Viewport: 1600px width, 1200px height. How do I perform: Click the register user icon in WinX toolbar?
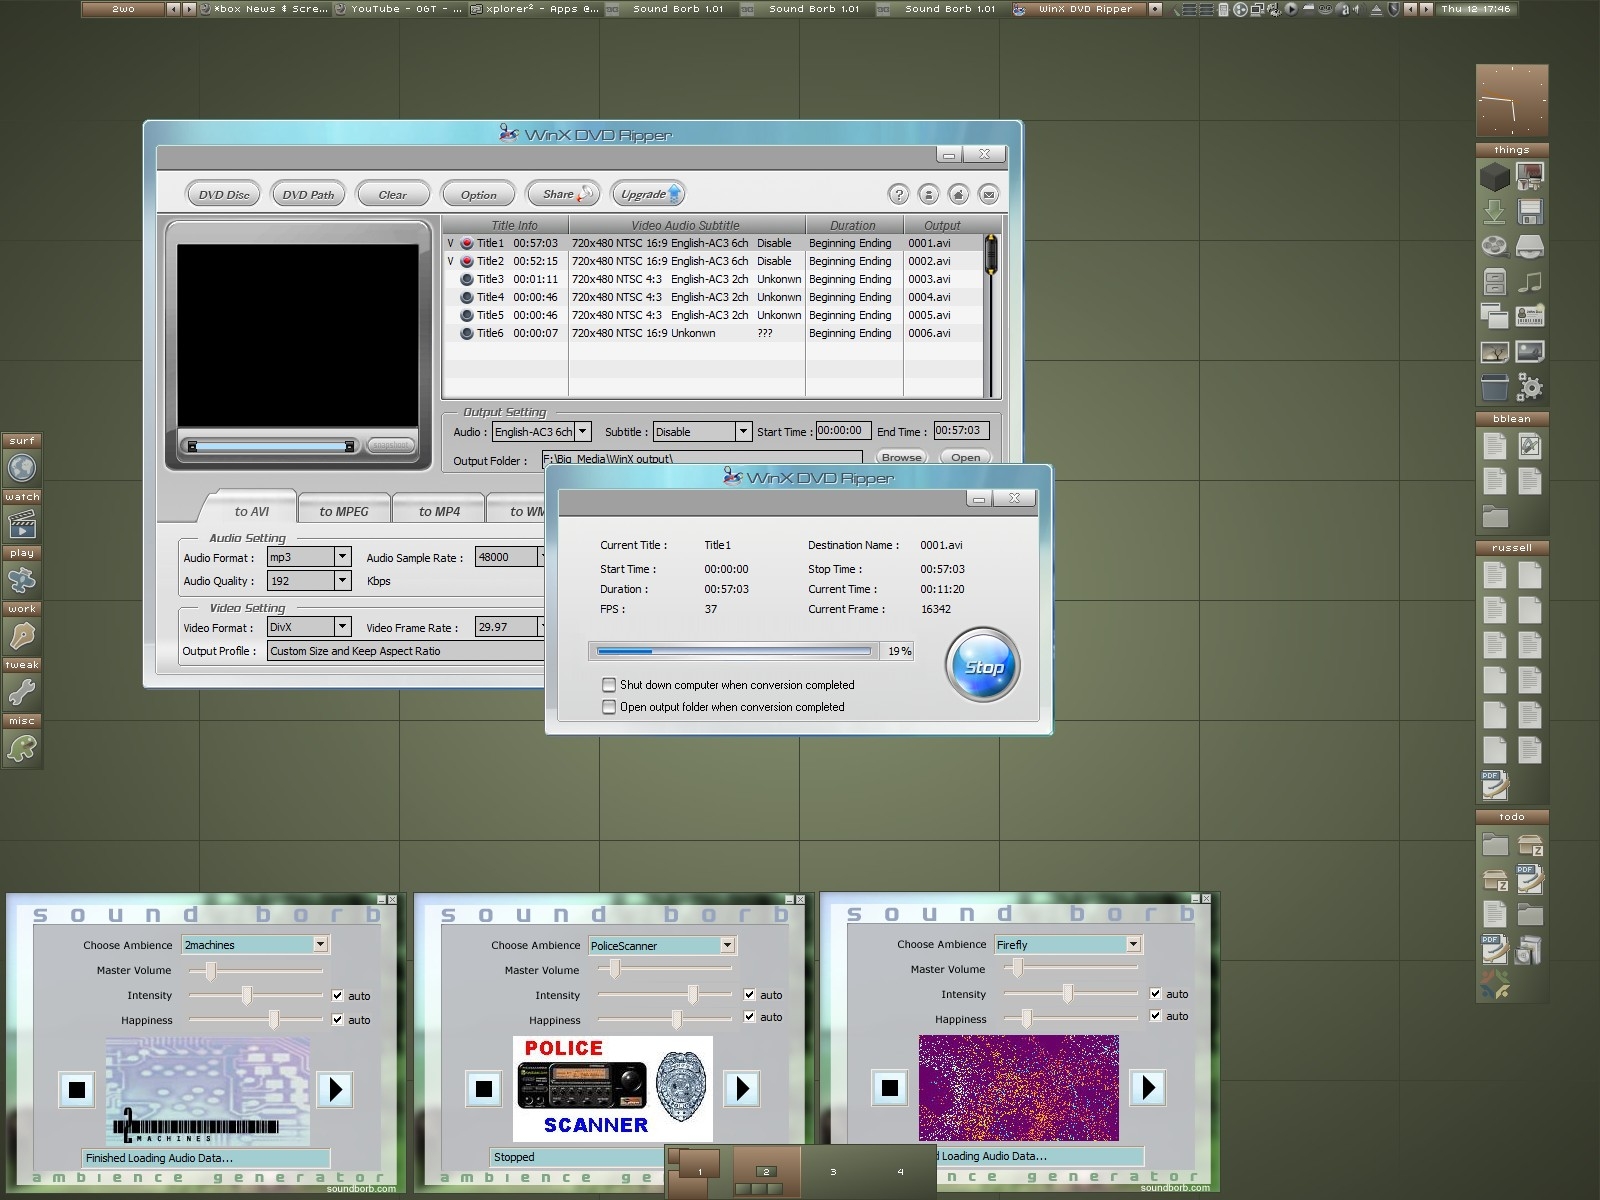click(x=928, y=195)
